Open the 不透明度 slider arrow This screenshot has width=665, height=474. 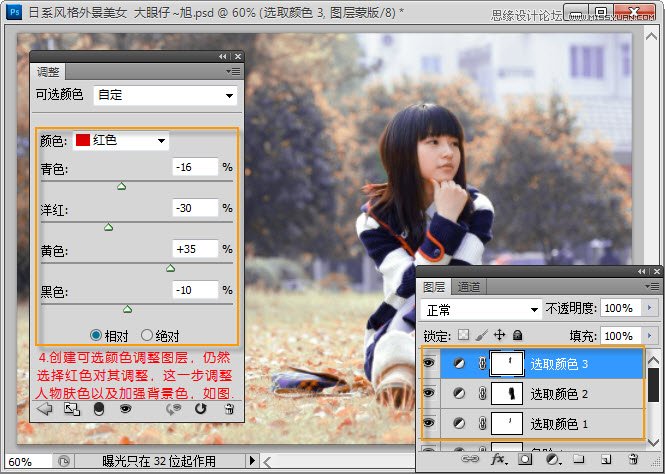pos(650,308)
